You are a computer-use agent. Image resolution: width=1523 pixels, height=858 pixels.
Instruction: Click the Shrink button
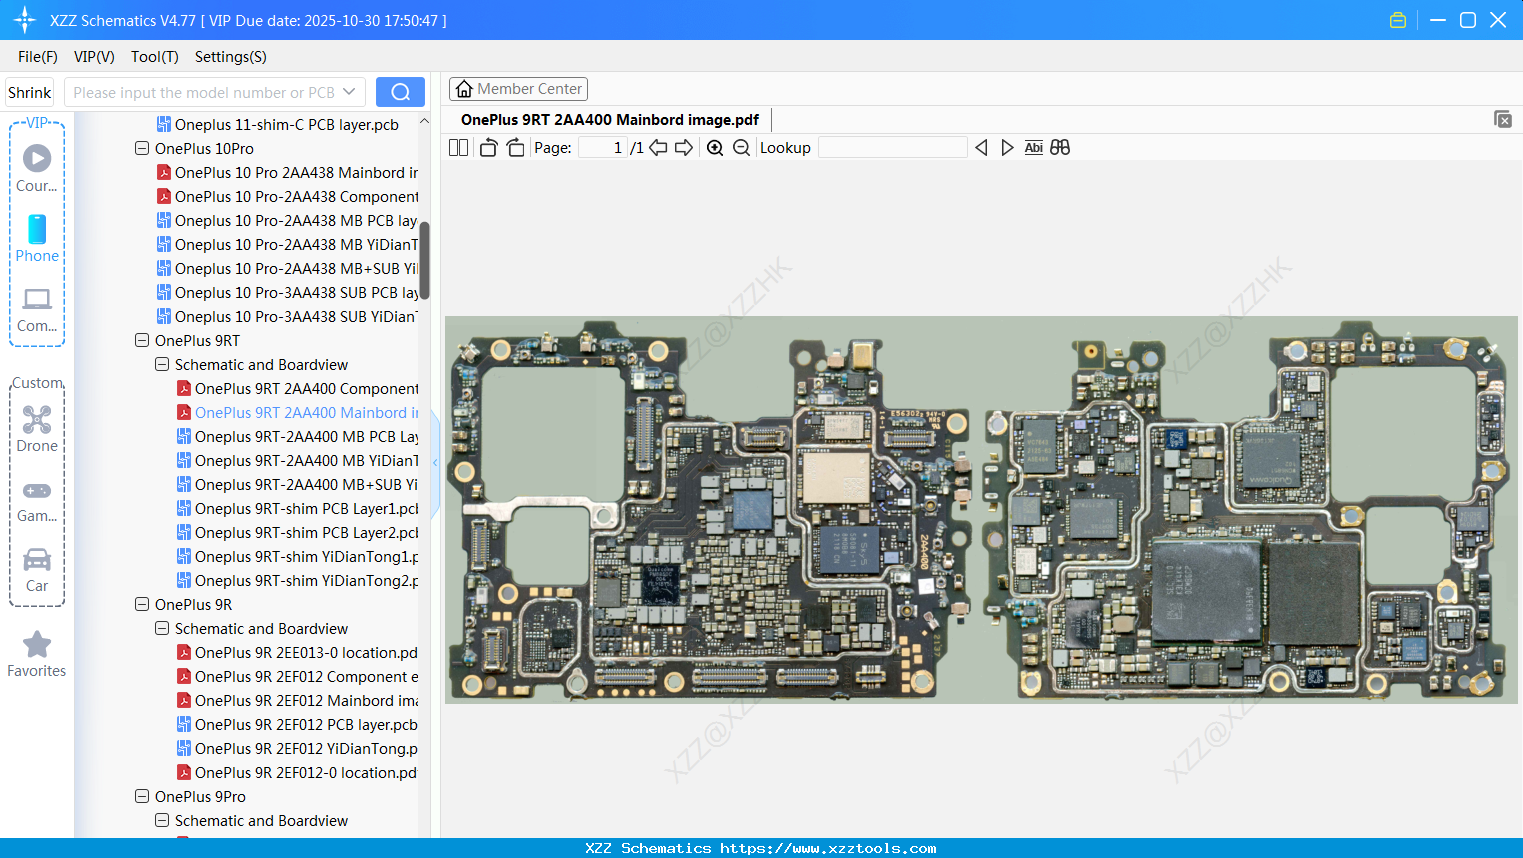[x=29, y=91]
